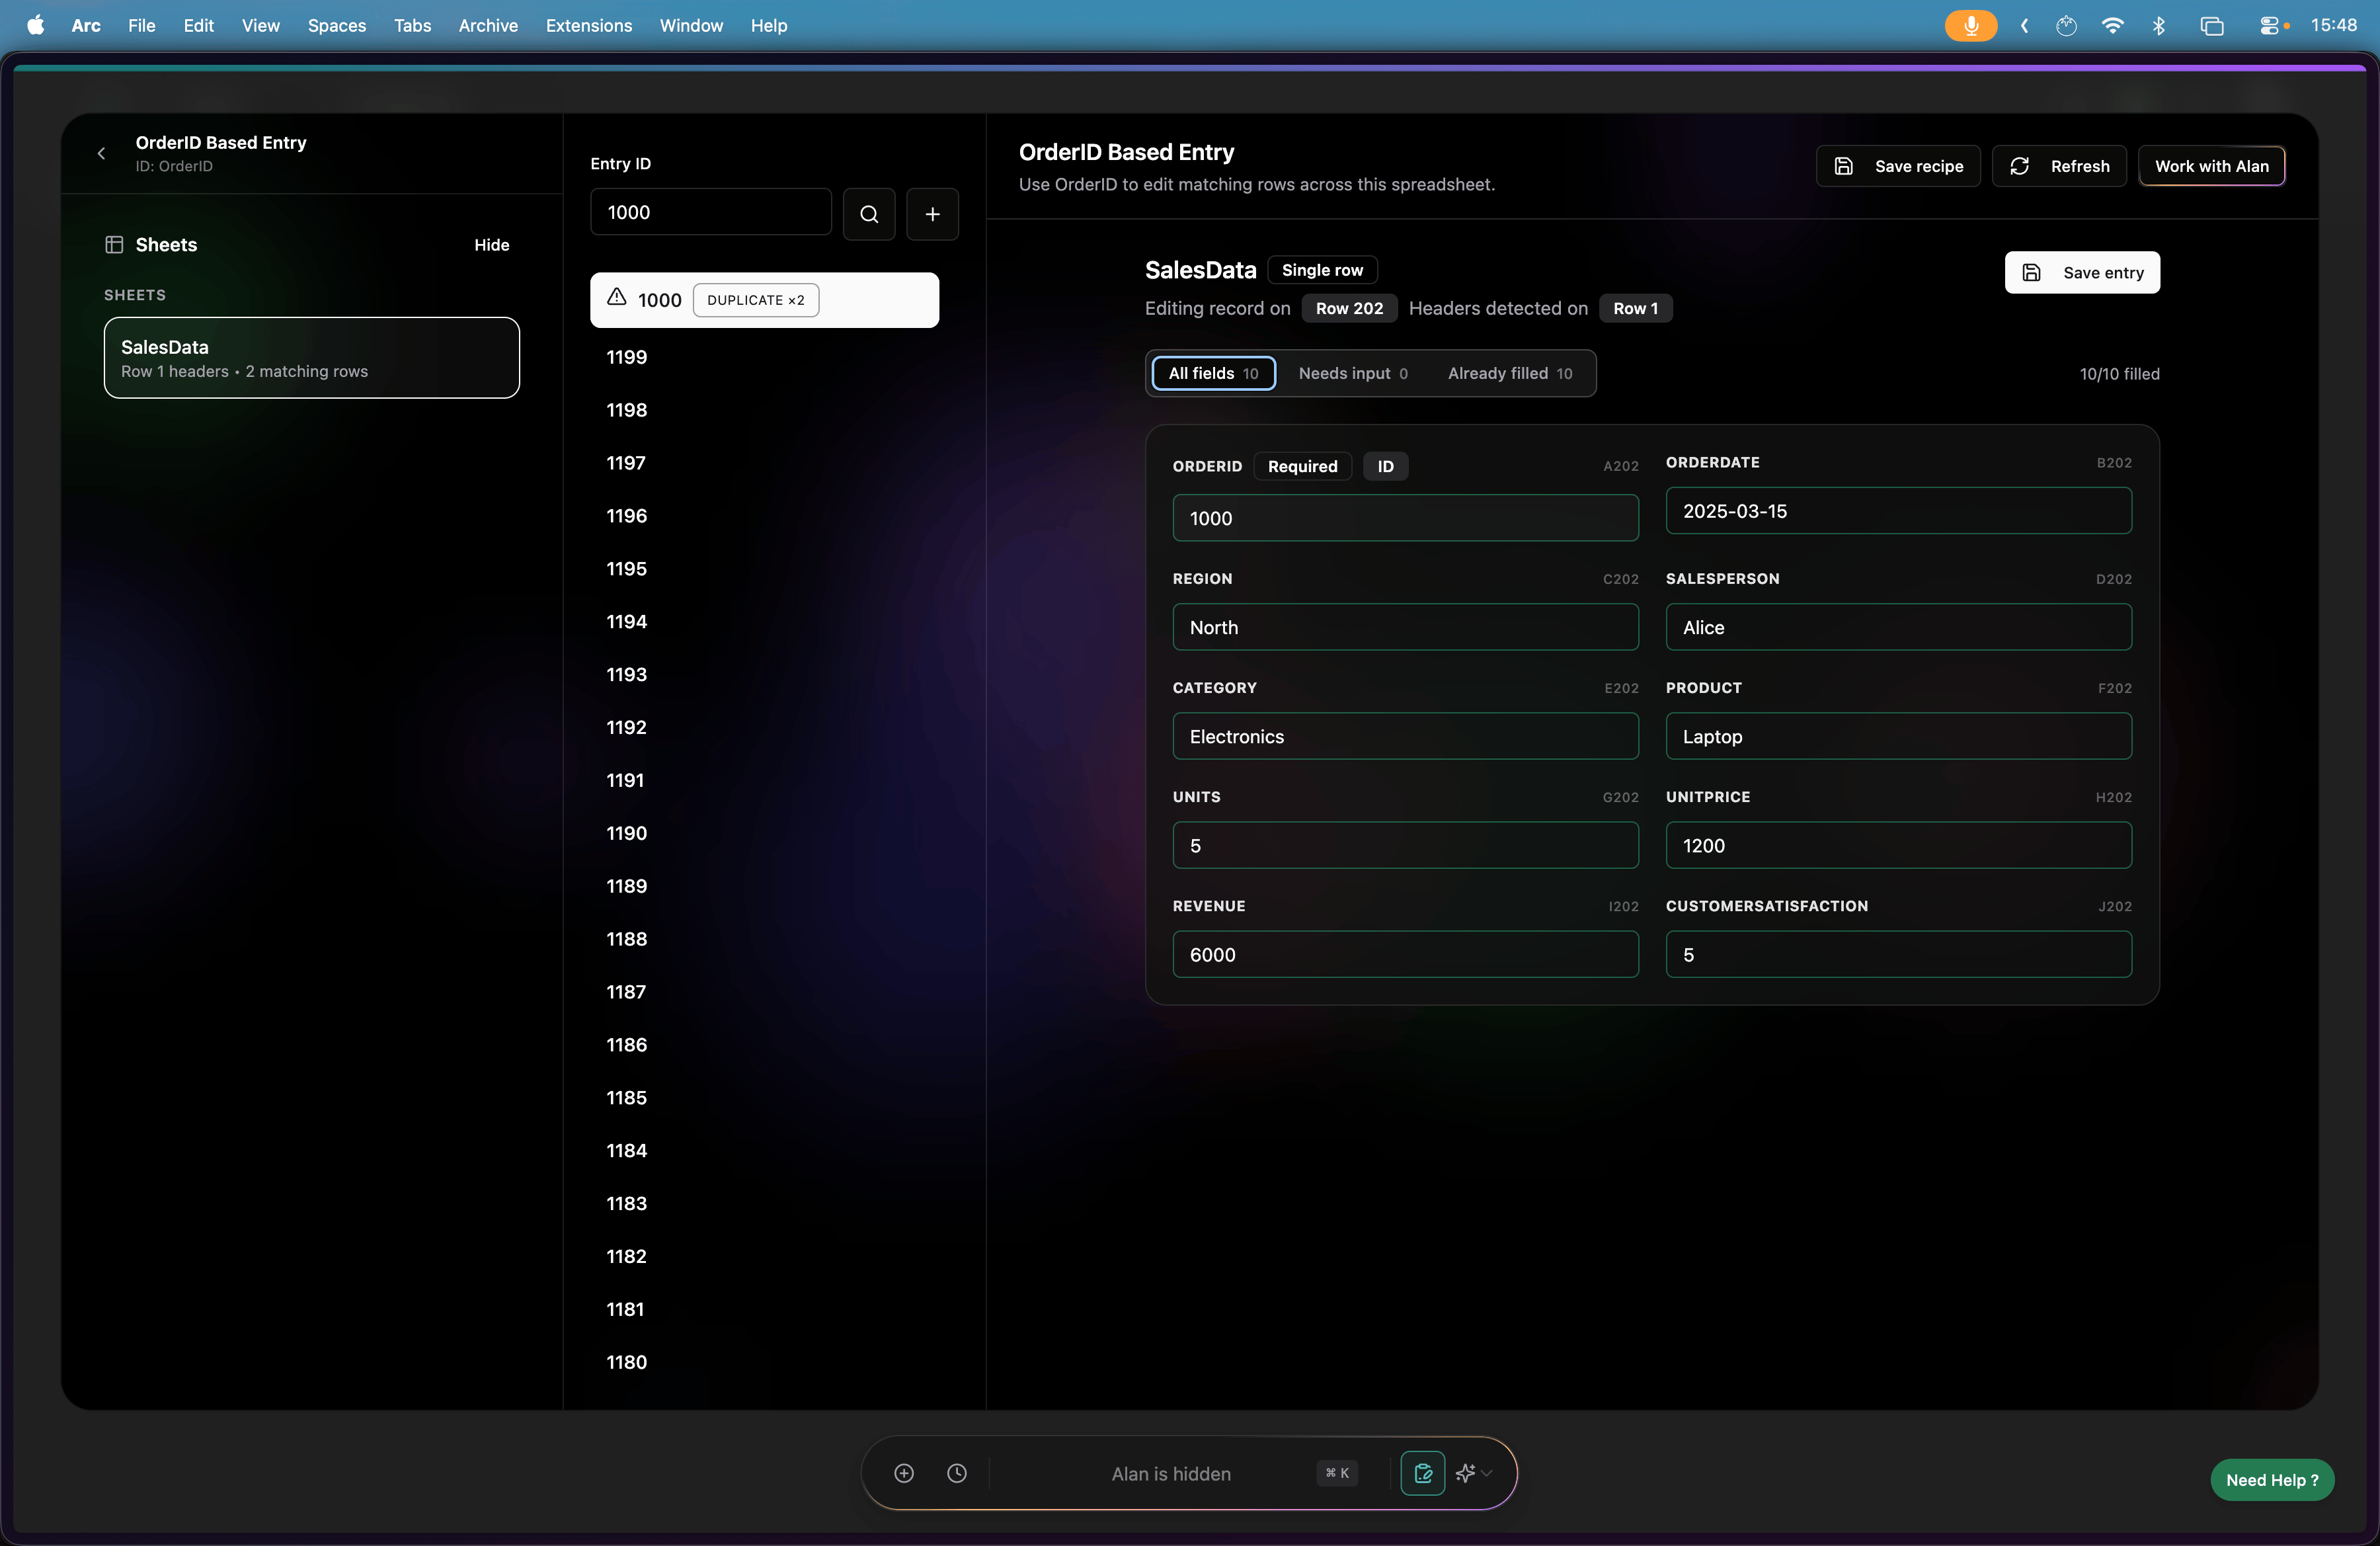Screen dimensions: 2380x1546
Task: Click the Apple logo menu
Action: 35,25
